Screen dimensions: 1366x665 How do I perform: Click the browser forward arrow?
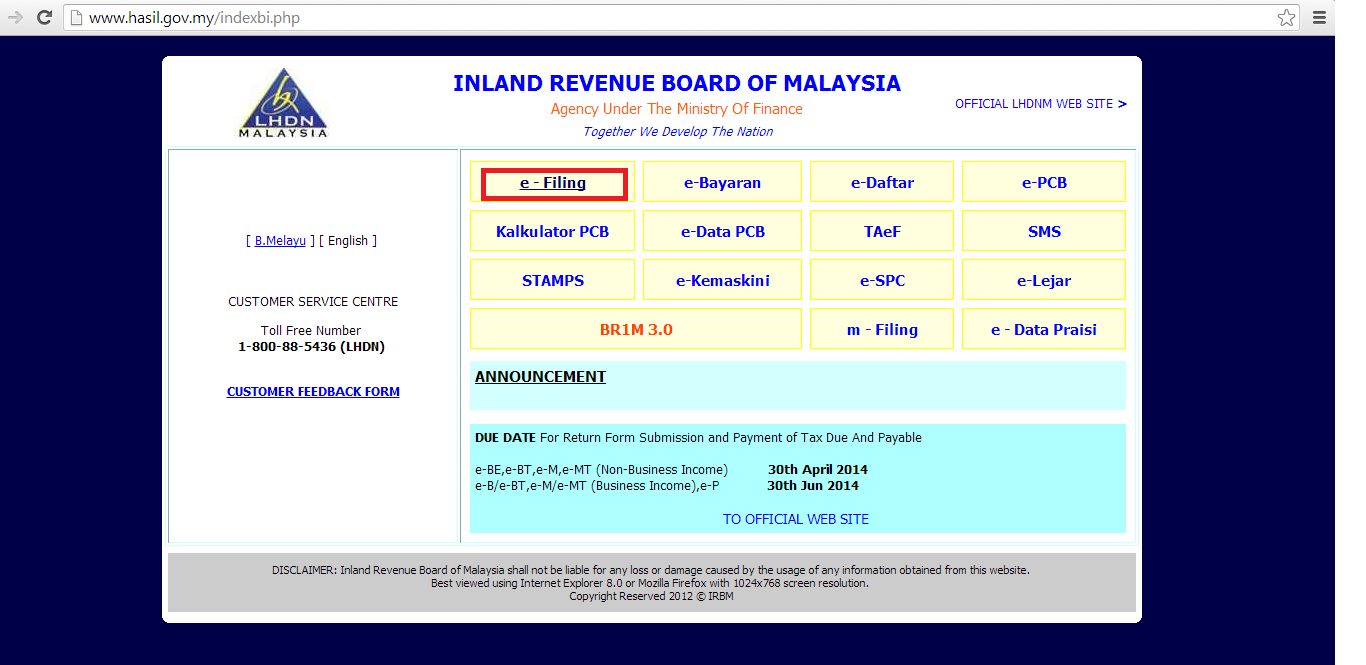(15, 17)
